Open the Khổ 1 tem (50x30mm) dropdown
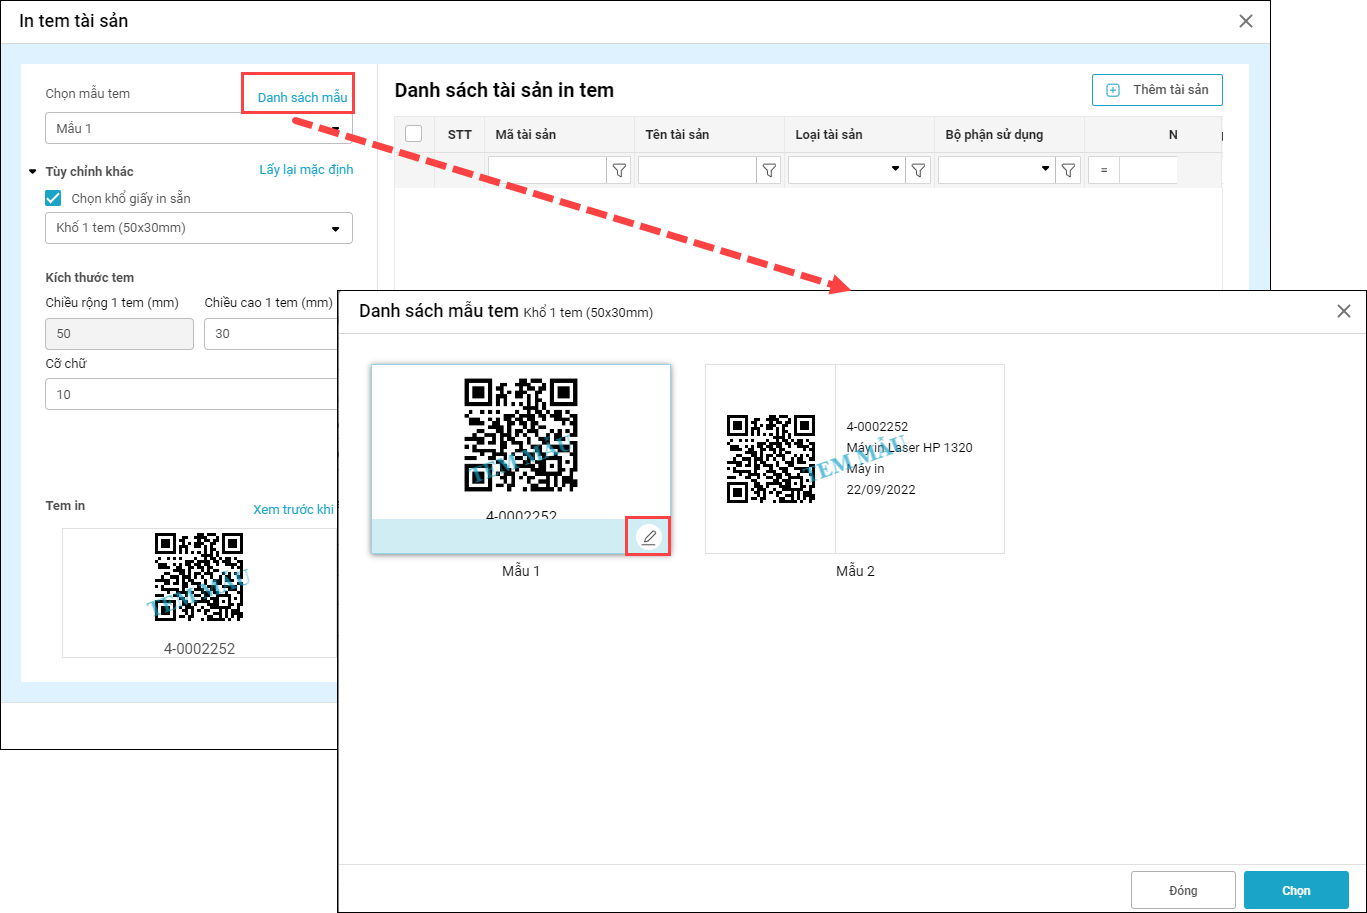 [x=198, y=228]
